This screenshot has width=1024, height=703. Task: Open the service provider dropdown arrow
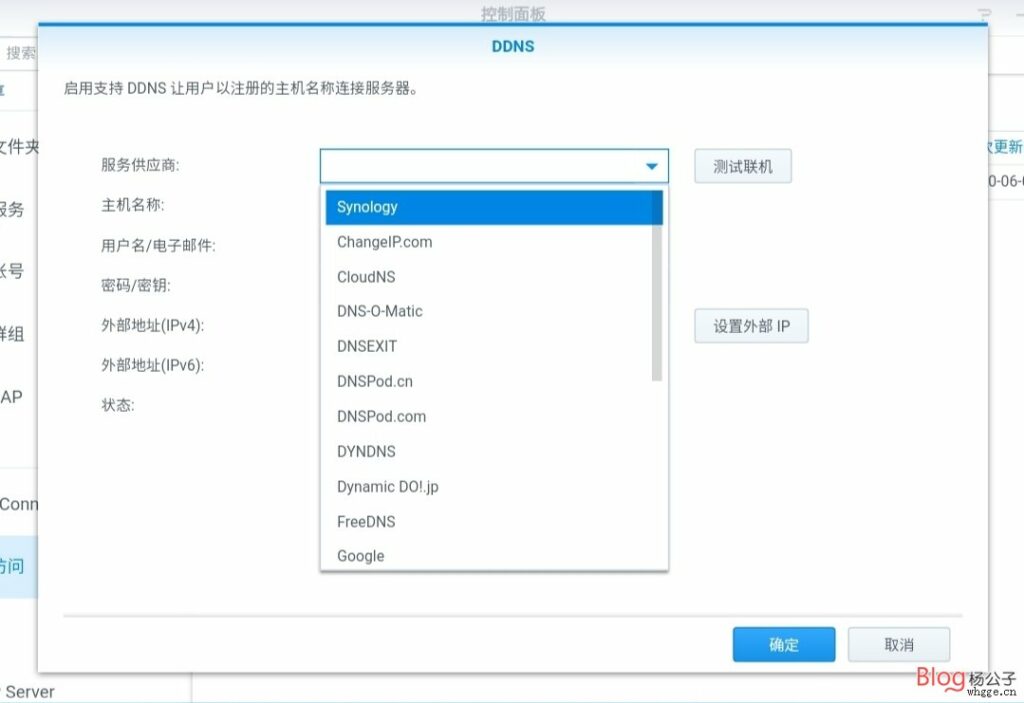(651, 166)
